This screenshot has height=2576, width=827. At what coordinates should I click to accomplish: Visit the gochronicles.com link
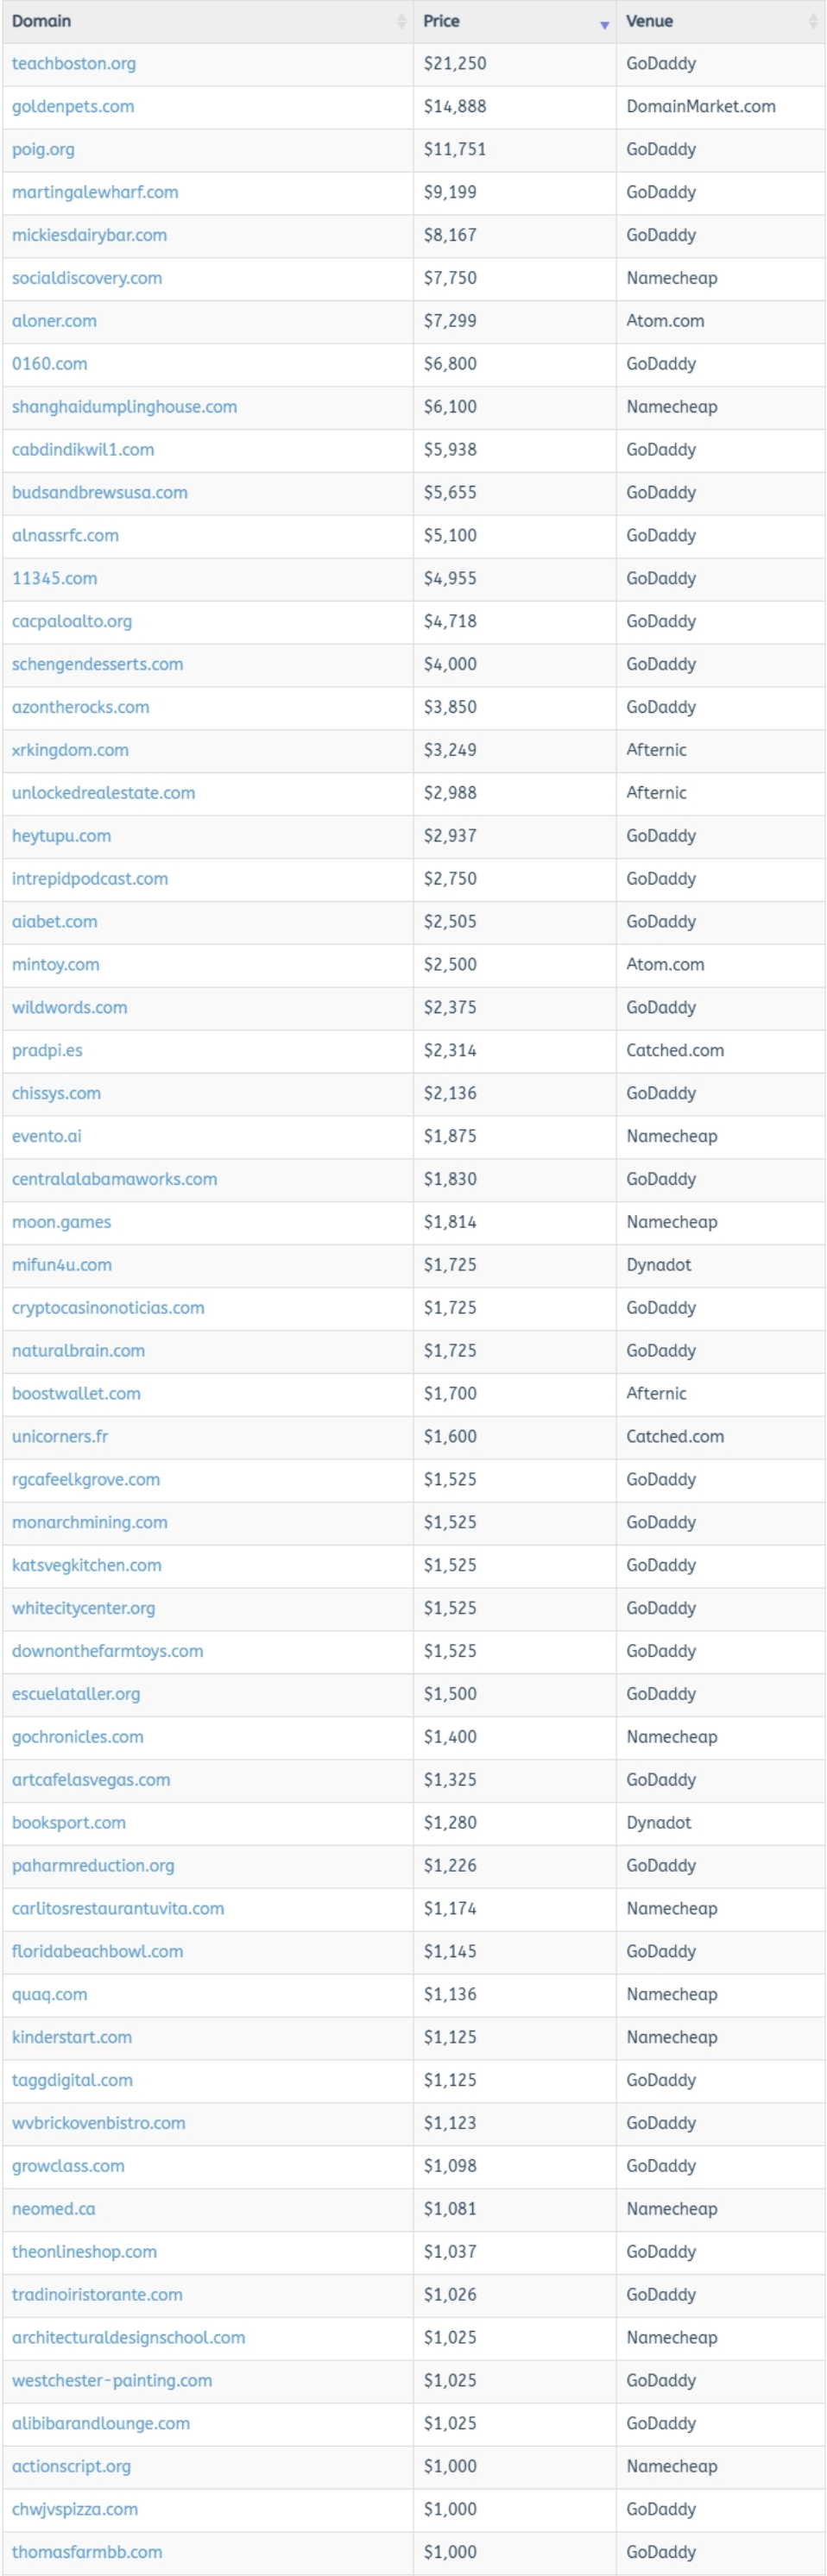point(78,1737)
